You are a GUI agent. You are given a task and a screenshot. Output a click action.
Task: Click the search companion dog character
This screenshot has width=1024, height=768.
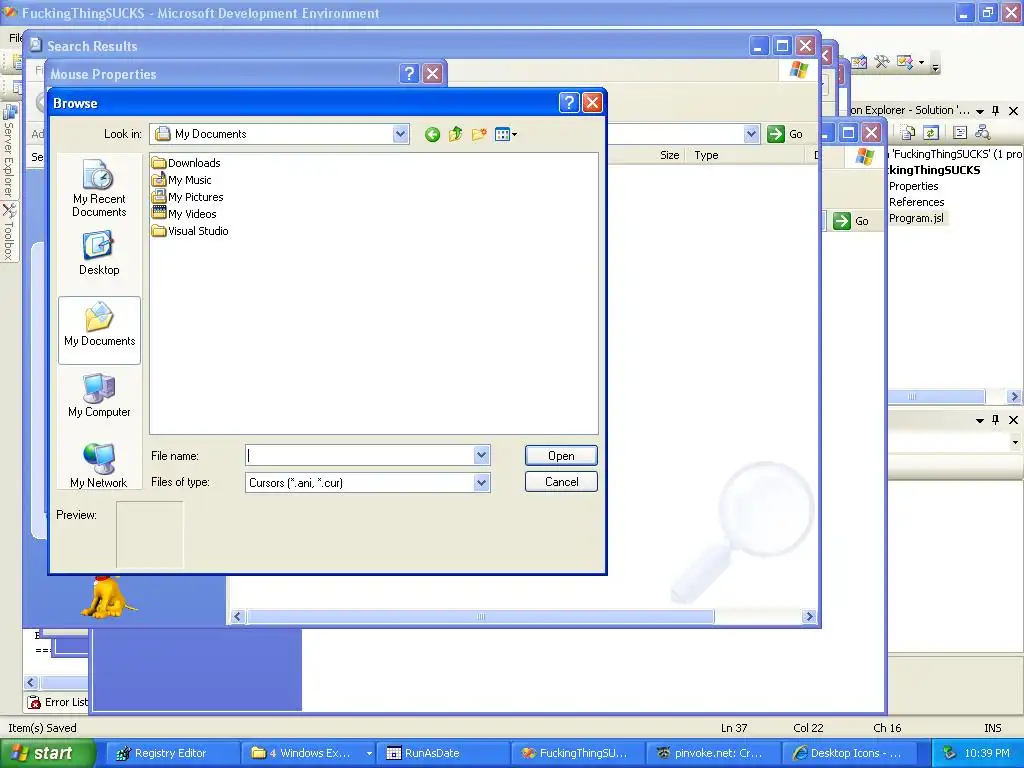pos(108,596)
